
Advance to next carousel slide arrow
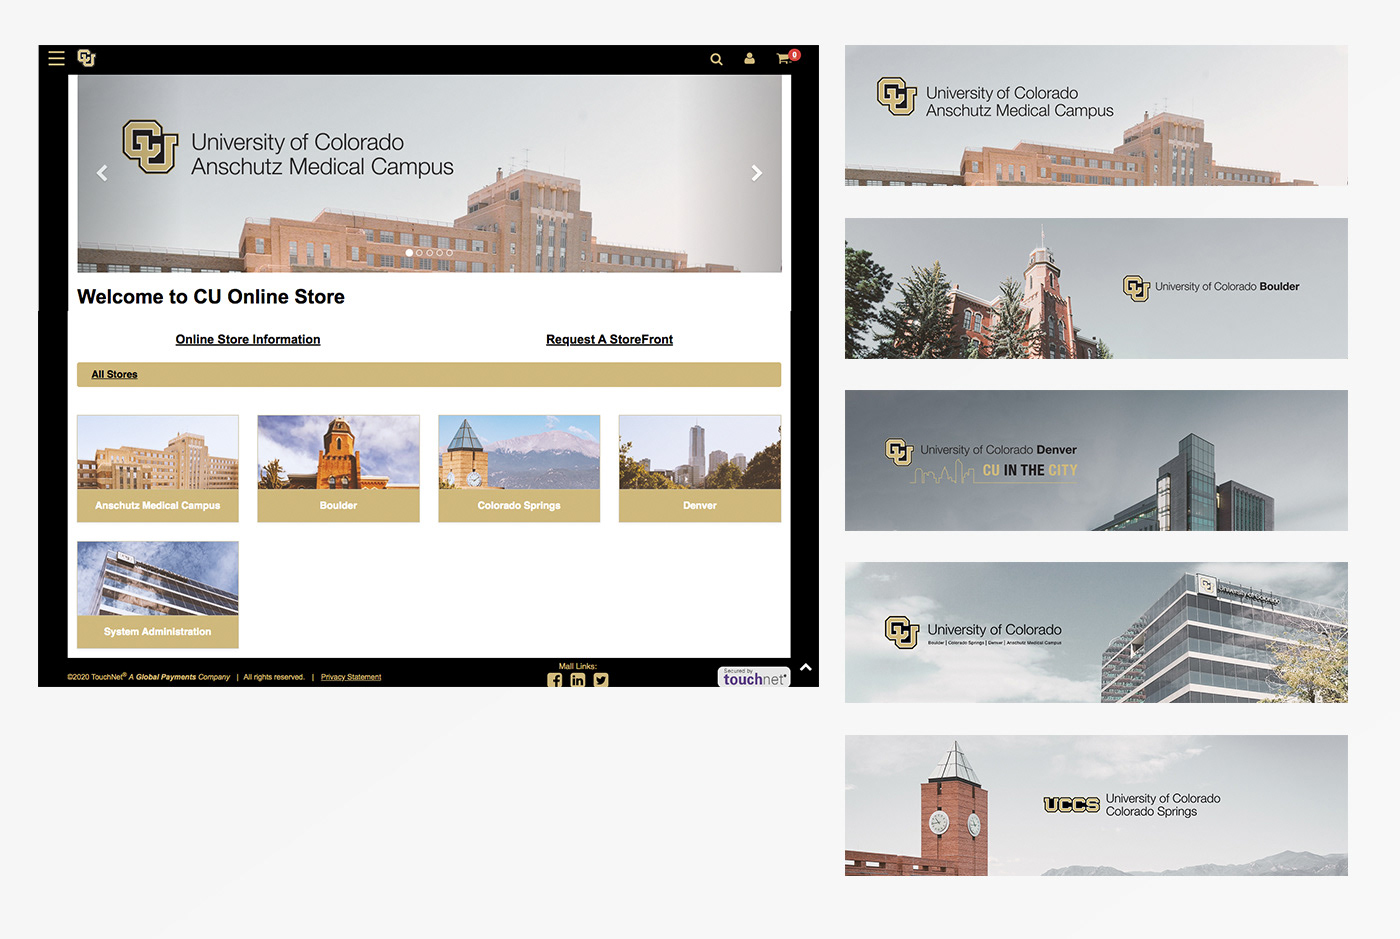tap(756, 173)
